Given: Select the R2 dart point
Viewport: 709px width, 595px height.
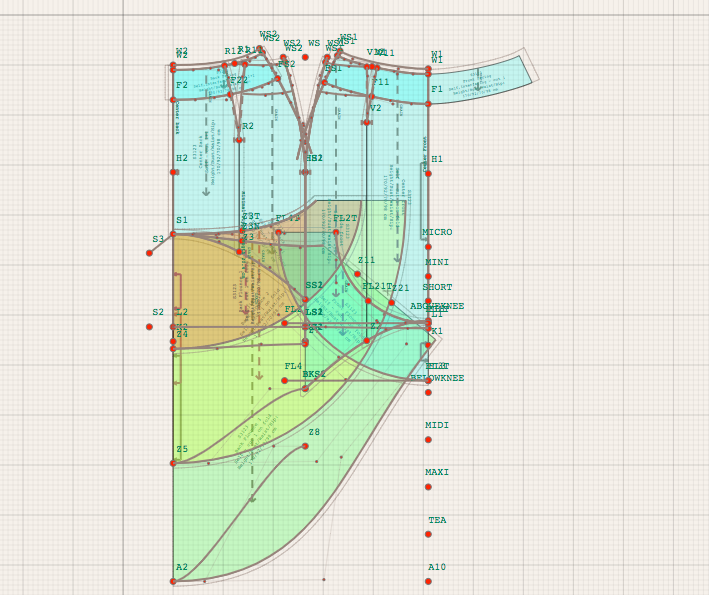Looking at the screenshot, I should click(x=240, y=139).
